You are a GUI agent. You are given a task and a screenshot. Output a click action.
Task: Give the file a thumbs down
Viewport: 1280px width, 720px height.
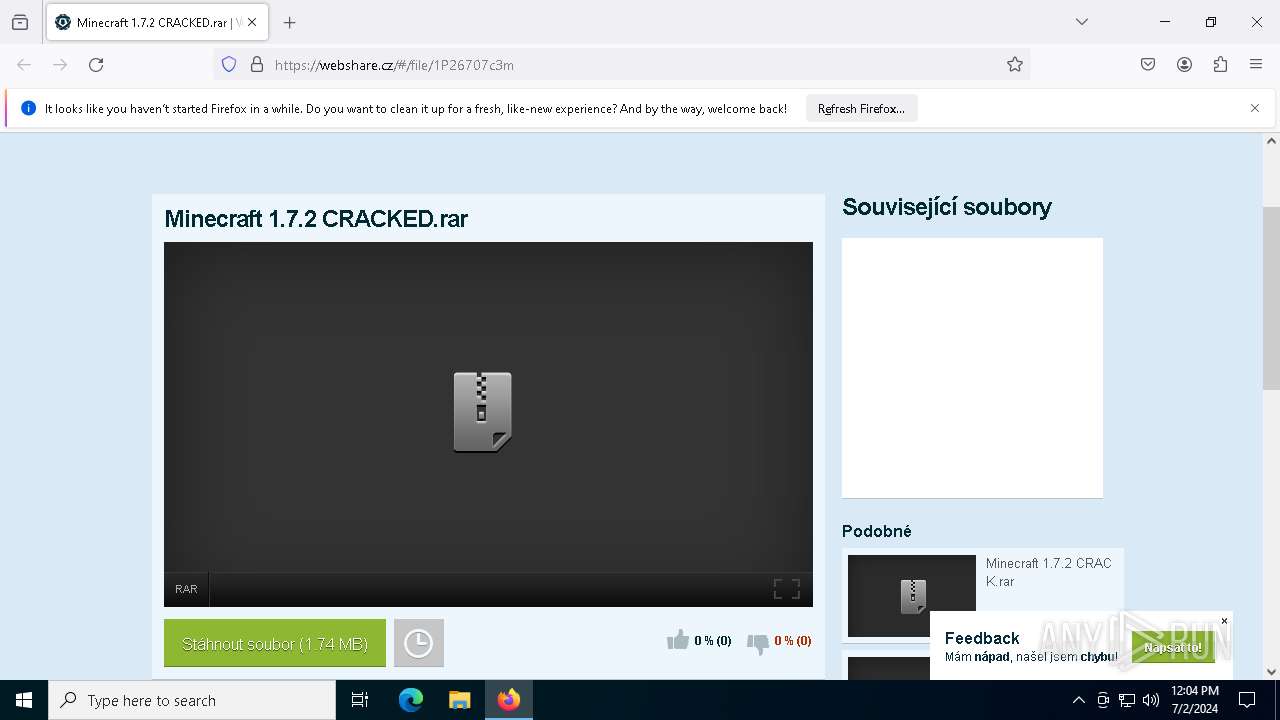pos(758,643)
